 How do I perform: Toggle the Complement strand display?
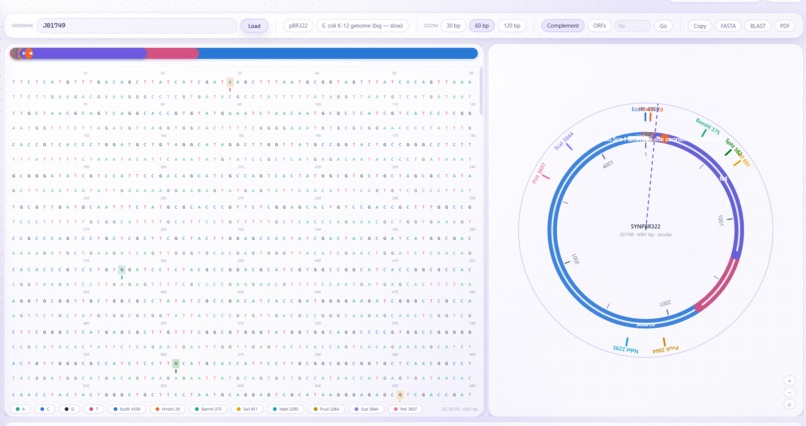click(562, 26)
